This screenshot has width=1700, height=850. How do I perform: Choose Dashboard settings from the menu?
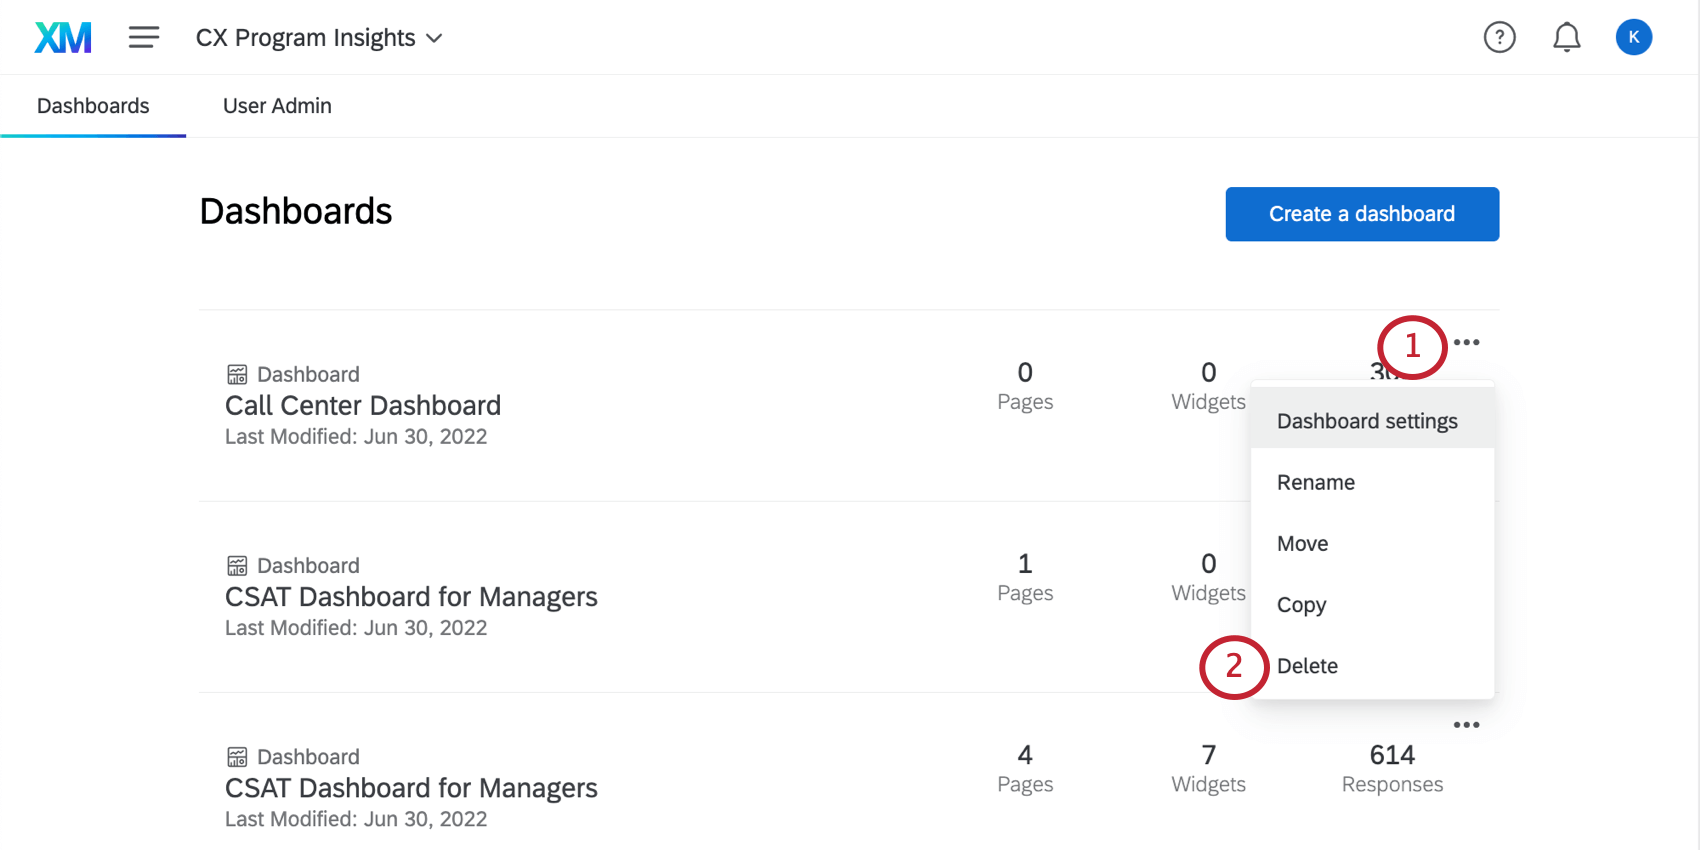[x=1367, y=421]
